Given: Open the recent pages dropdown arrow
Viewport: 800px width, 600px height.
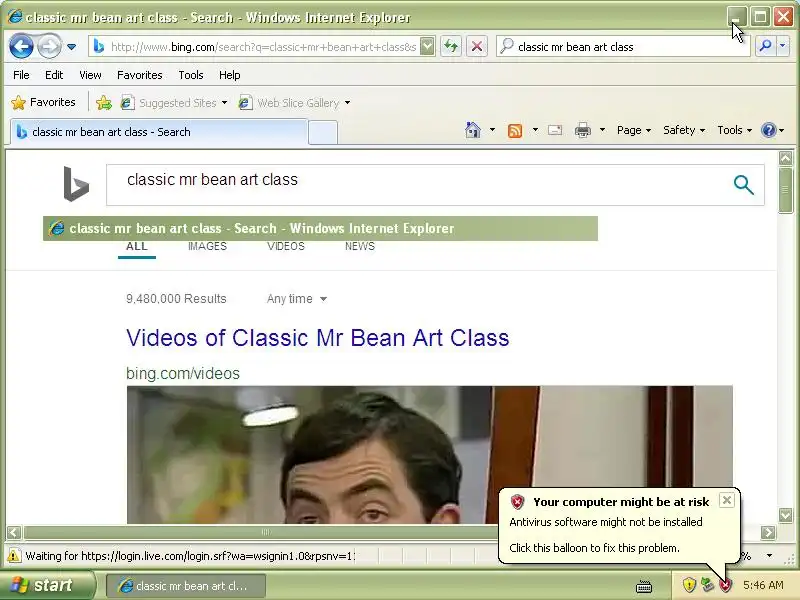Looking at the screenshot, I should [71, 47].
